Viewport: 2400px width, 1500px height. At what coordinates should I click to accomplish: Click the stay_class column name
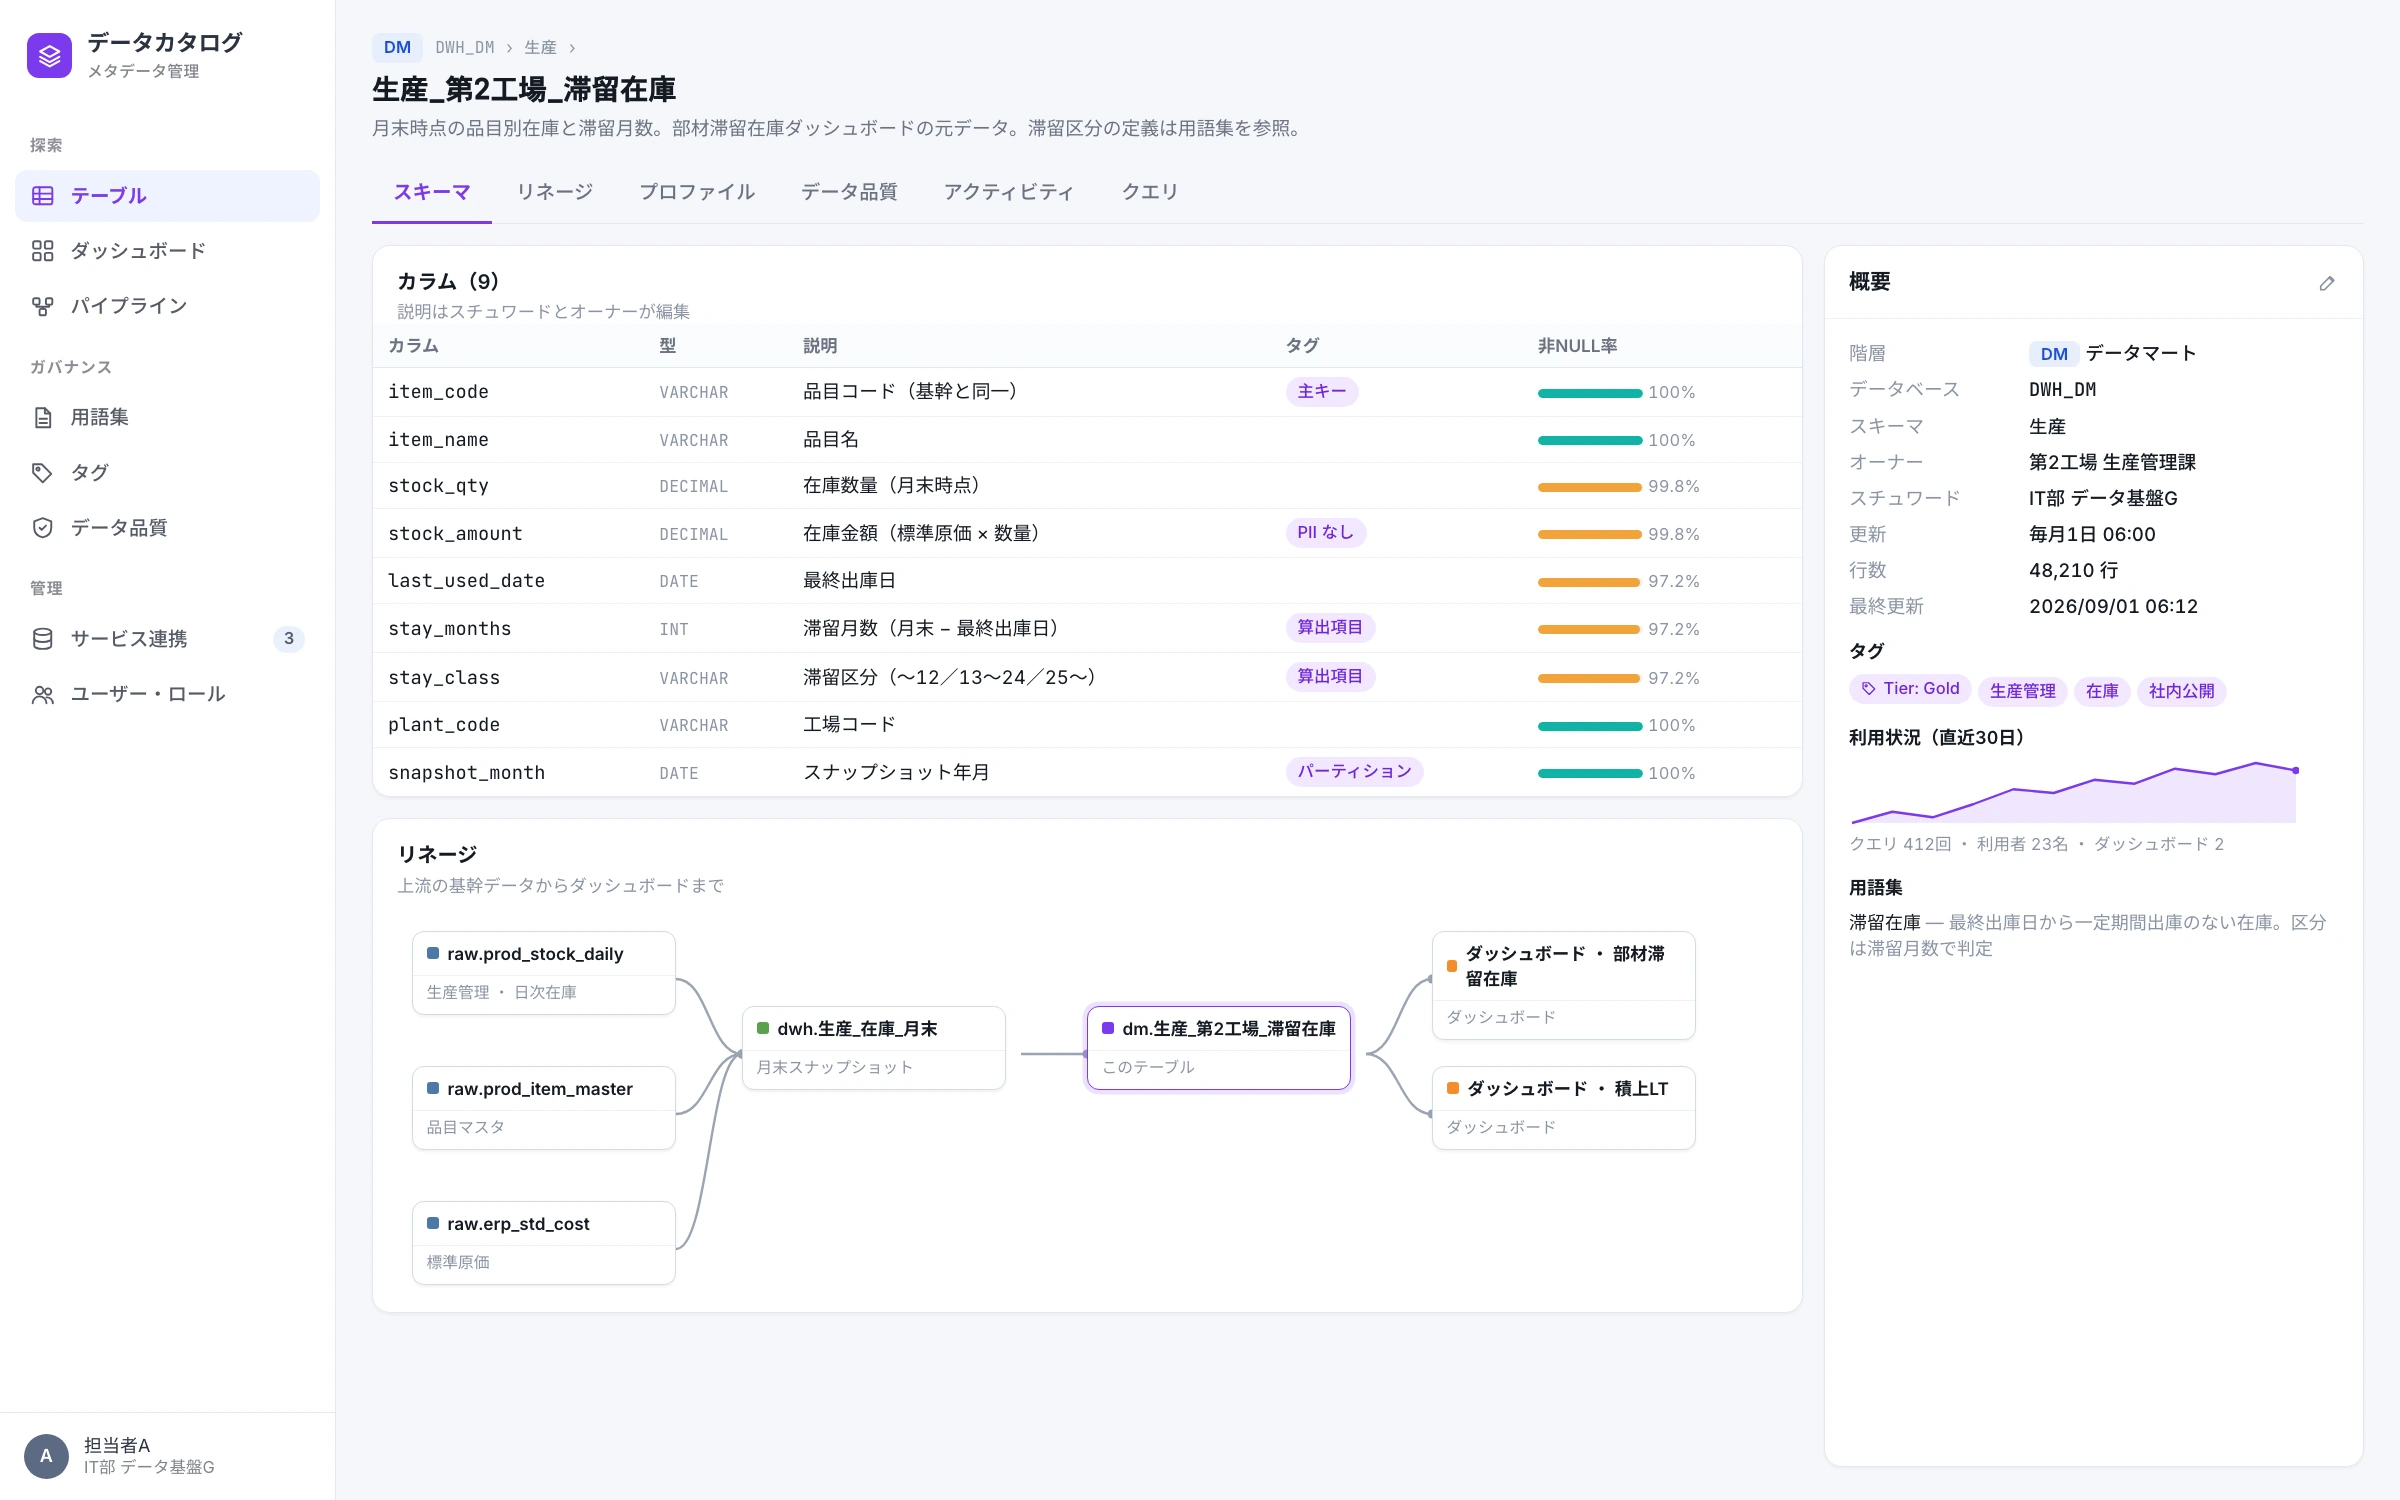(444, 678)
